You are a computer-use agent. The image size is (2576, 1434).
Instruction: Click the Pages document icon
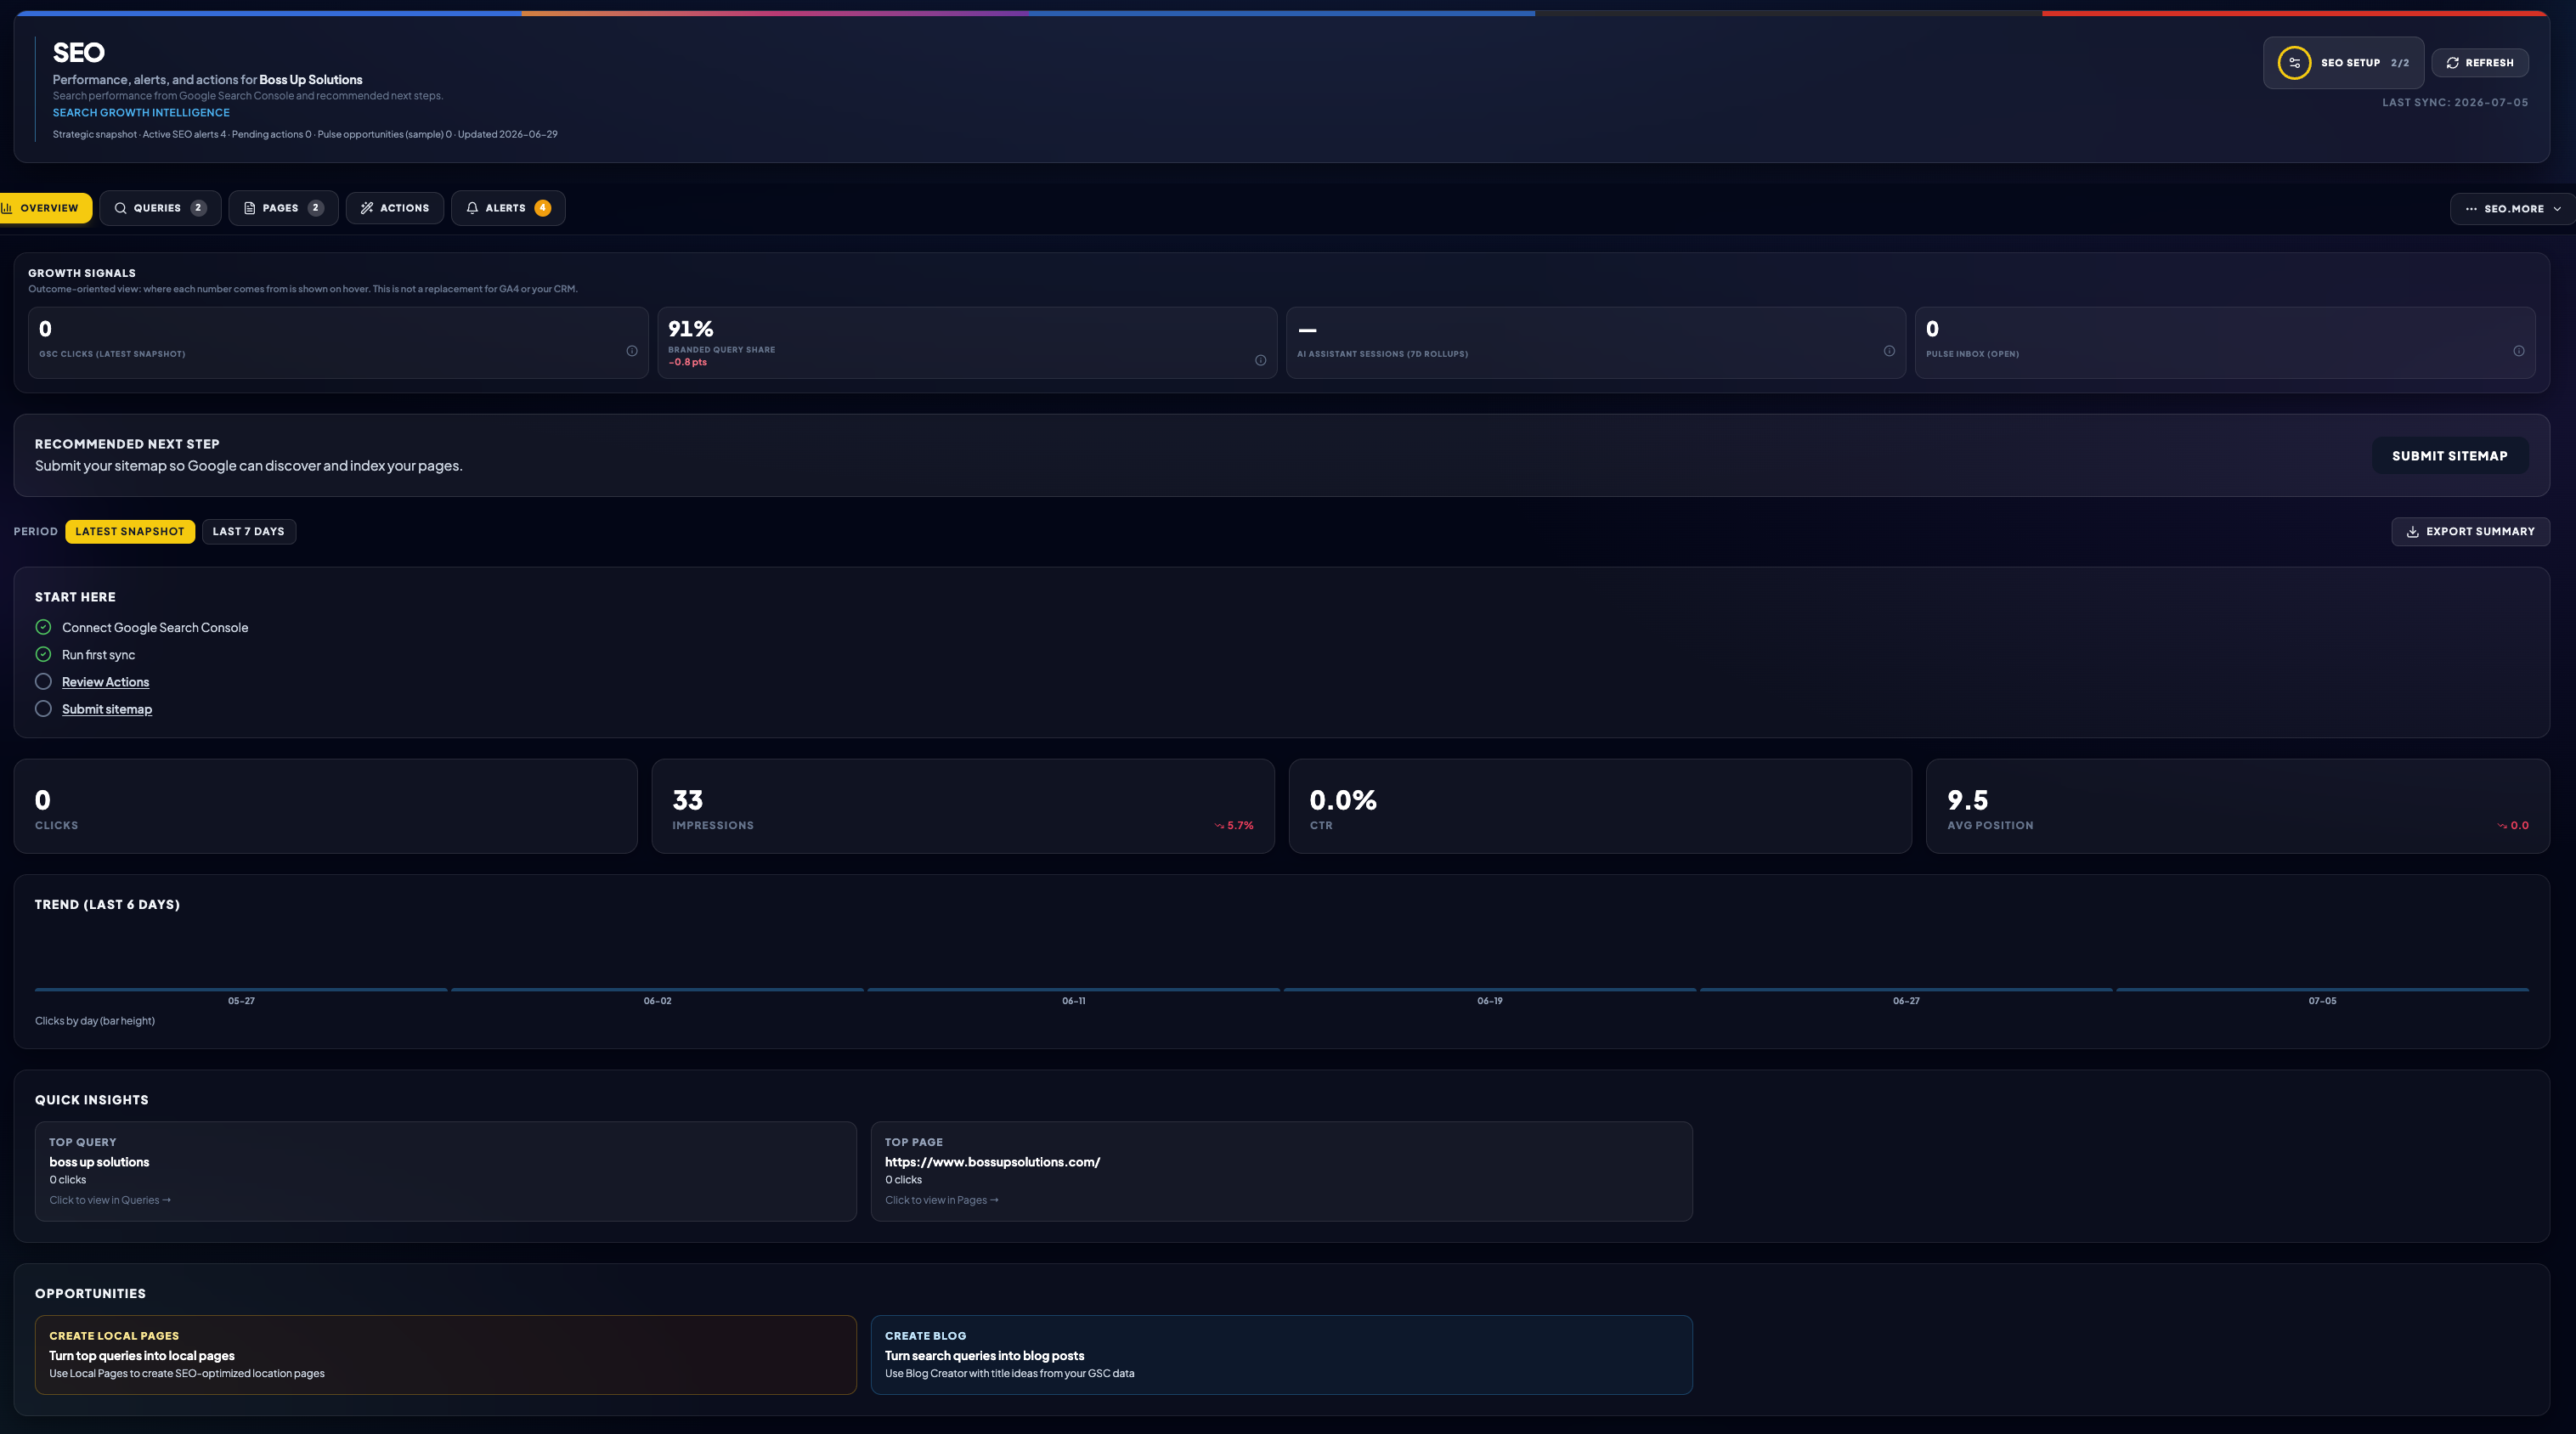click(250, 208)
